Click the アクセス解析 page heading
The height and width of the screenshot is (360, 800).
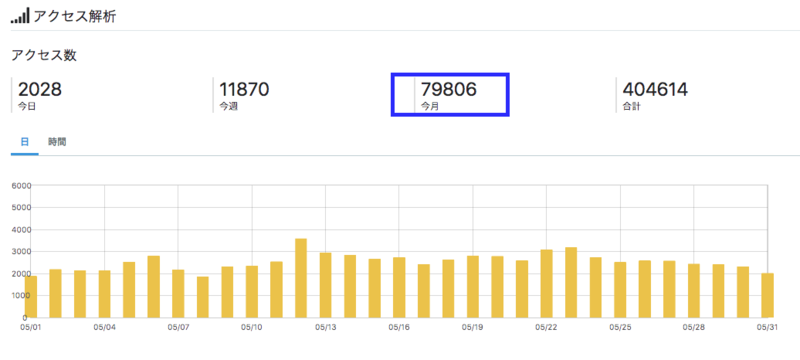tap(75, 17)
